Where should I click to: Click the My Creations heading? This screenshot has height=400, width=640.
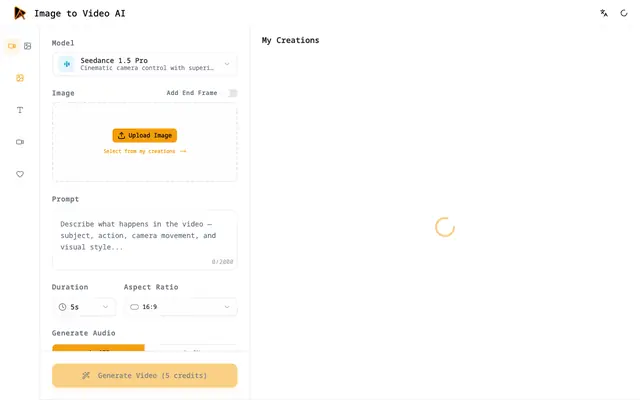(290, 40)
